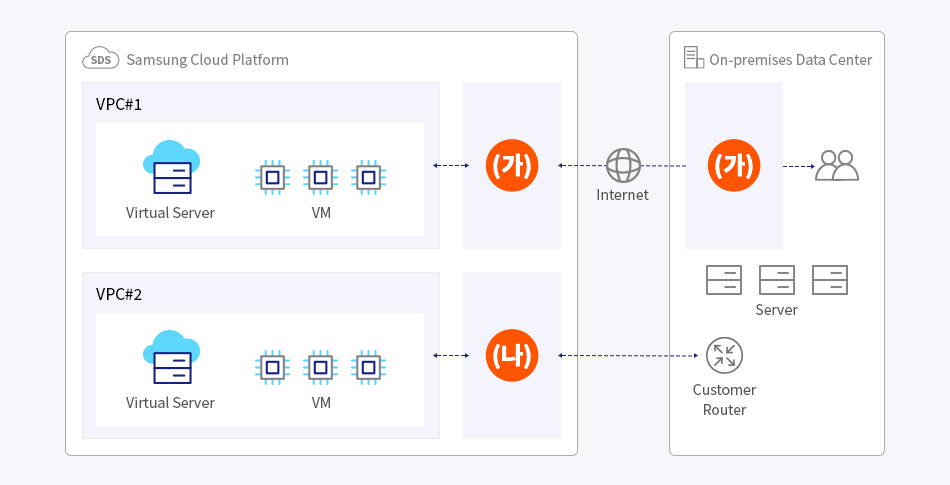Screen dimensions: 950x485
Task: Click the leftmost Server rack icon
Action: point(724,280)
